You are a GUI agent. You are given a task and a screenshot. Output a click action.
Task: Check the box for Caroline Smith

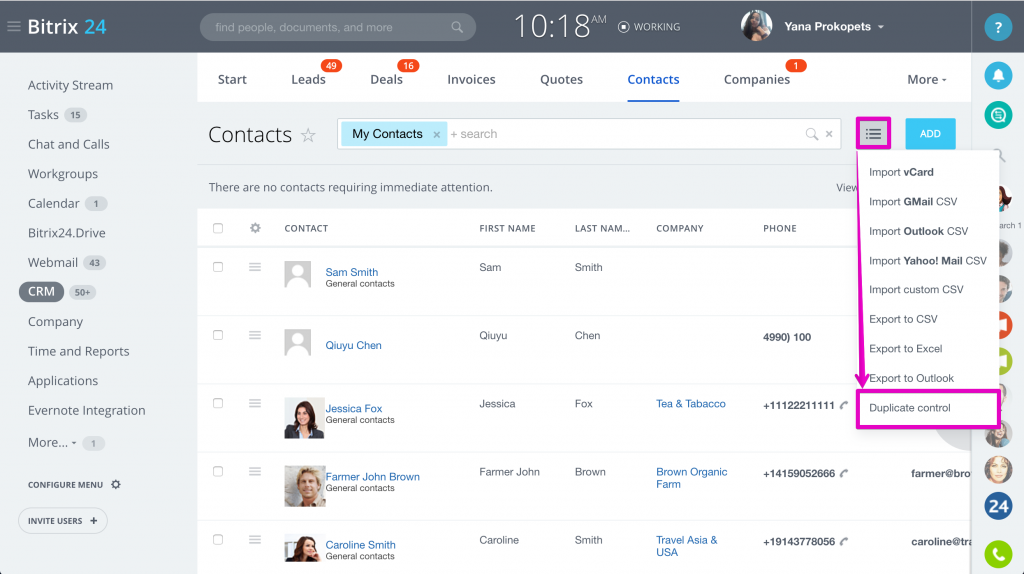click(x=218, y=539)
